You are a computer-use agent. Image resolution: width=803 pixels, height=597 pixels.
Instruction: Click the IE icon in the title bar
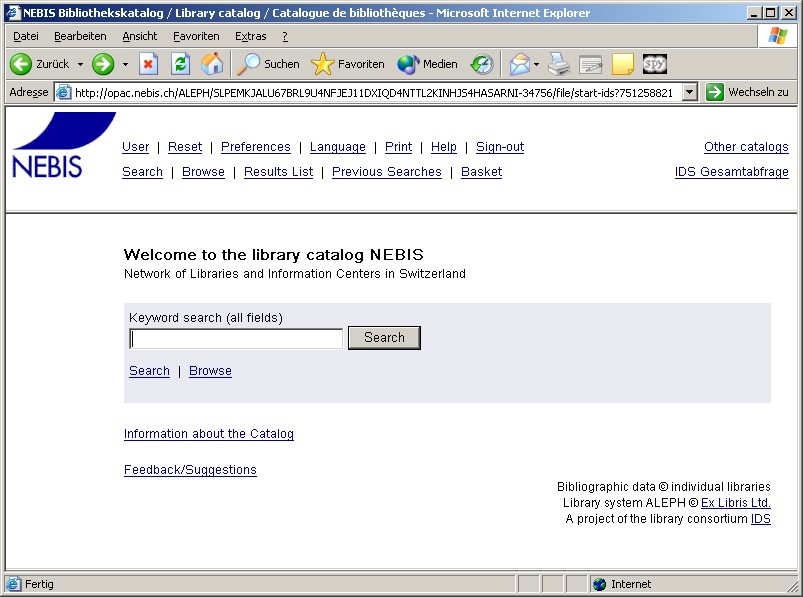click(x=13, y=13)
